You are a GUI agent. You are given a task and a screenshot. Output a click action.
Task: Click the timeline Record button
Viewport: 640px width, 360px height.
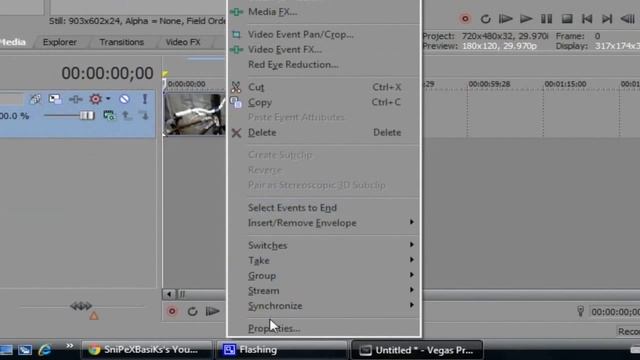point(172,311)
